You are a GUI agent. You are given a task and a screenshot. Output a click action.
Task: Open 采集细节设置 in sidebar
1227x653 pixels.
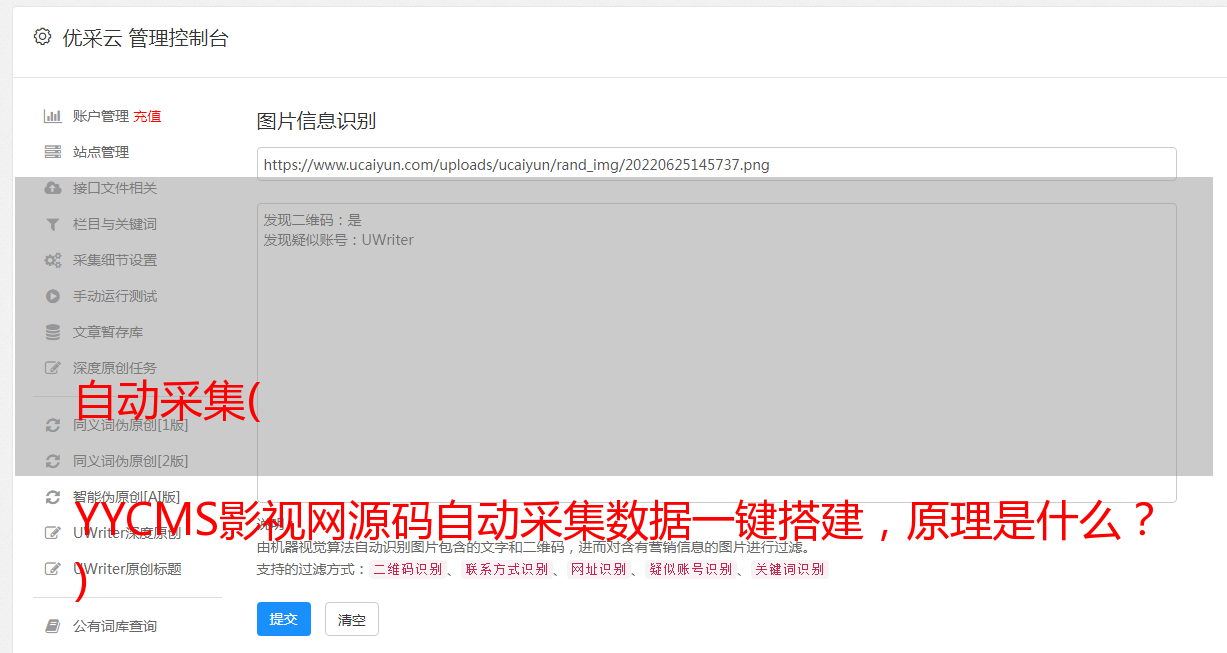coord(115,260)
